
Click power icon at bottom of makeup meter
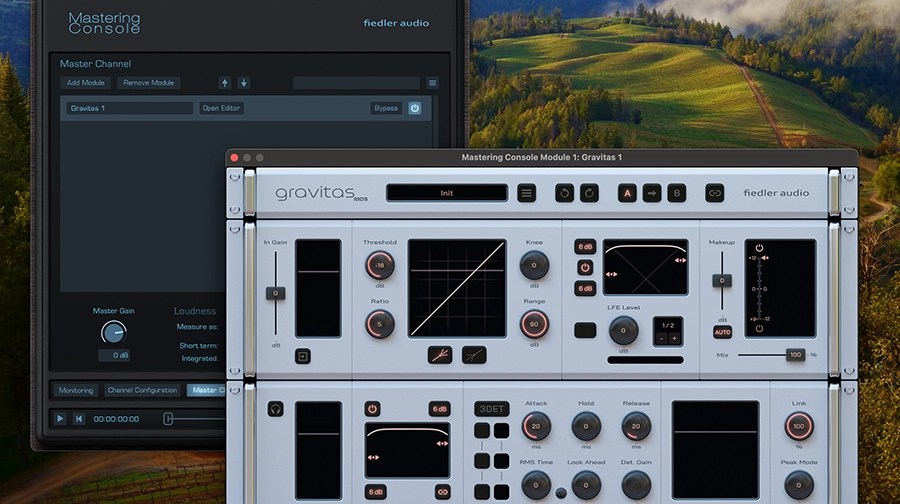[759, 328]
